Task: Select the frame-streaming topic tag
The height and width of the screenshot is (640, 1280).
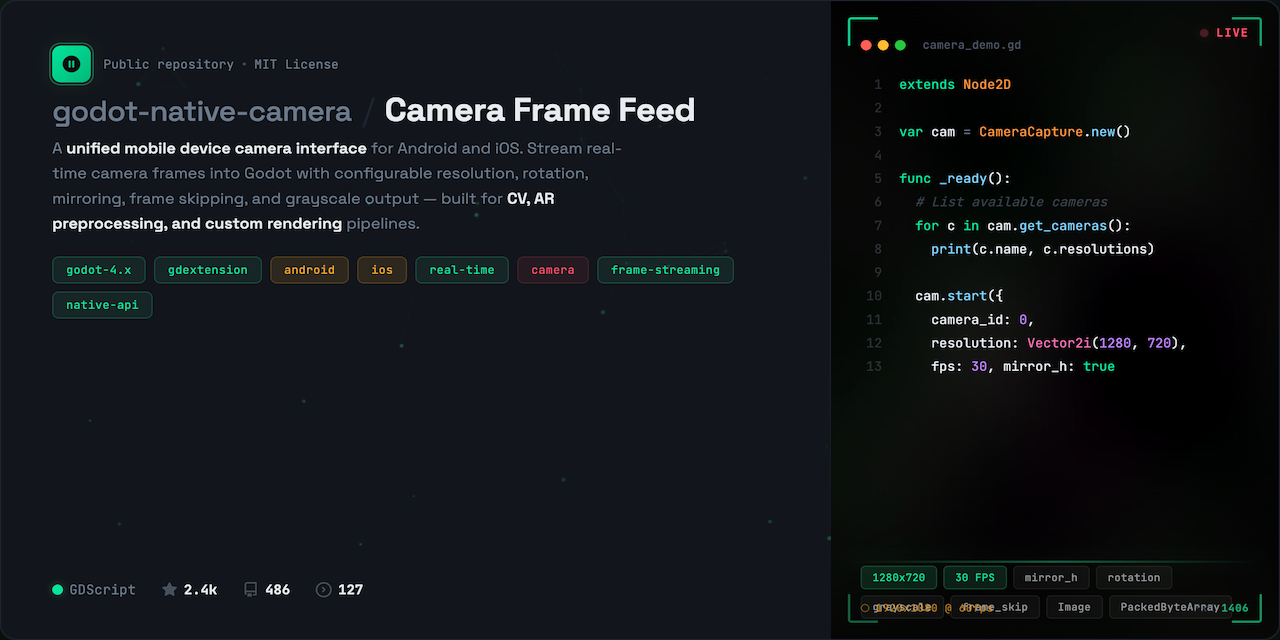Action: click(x=665, y=270)
